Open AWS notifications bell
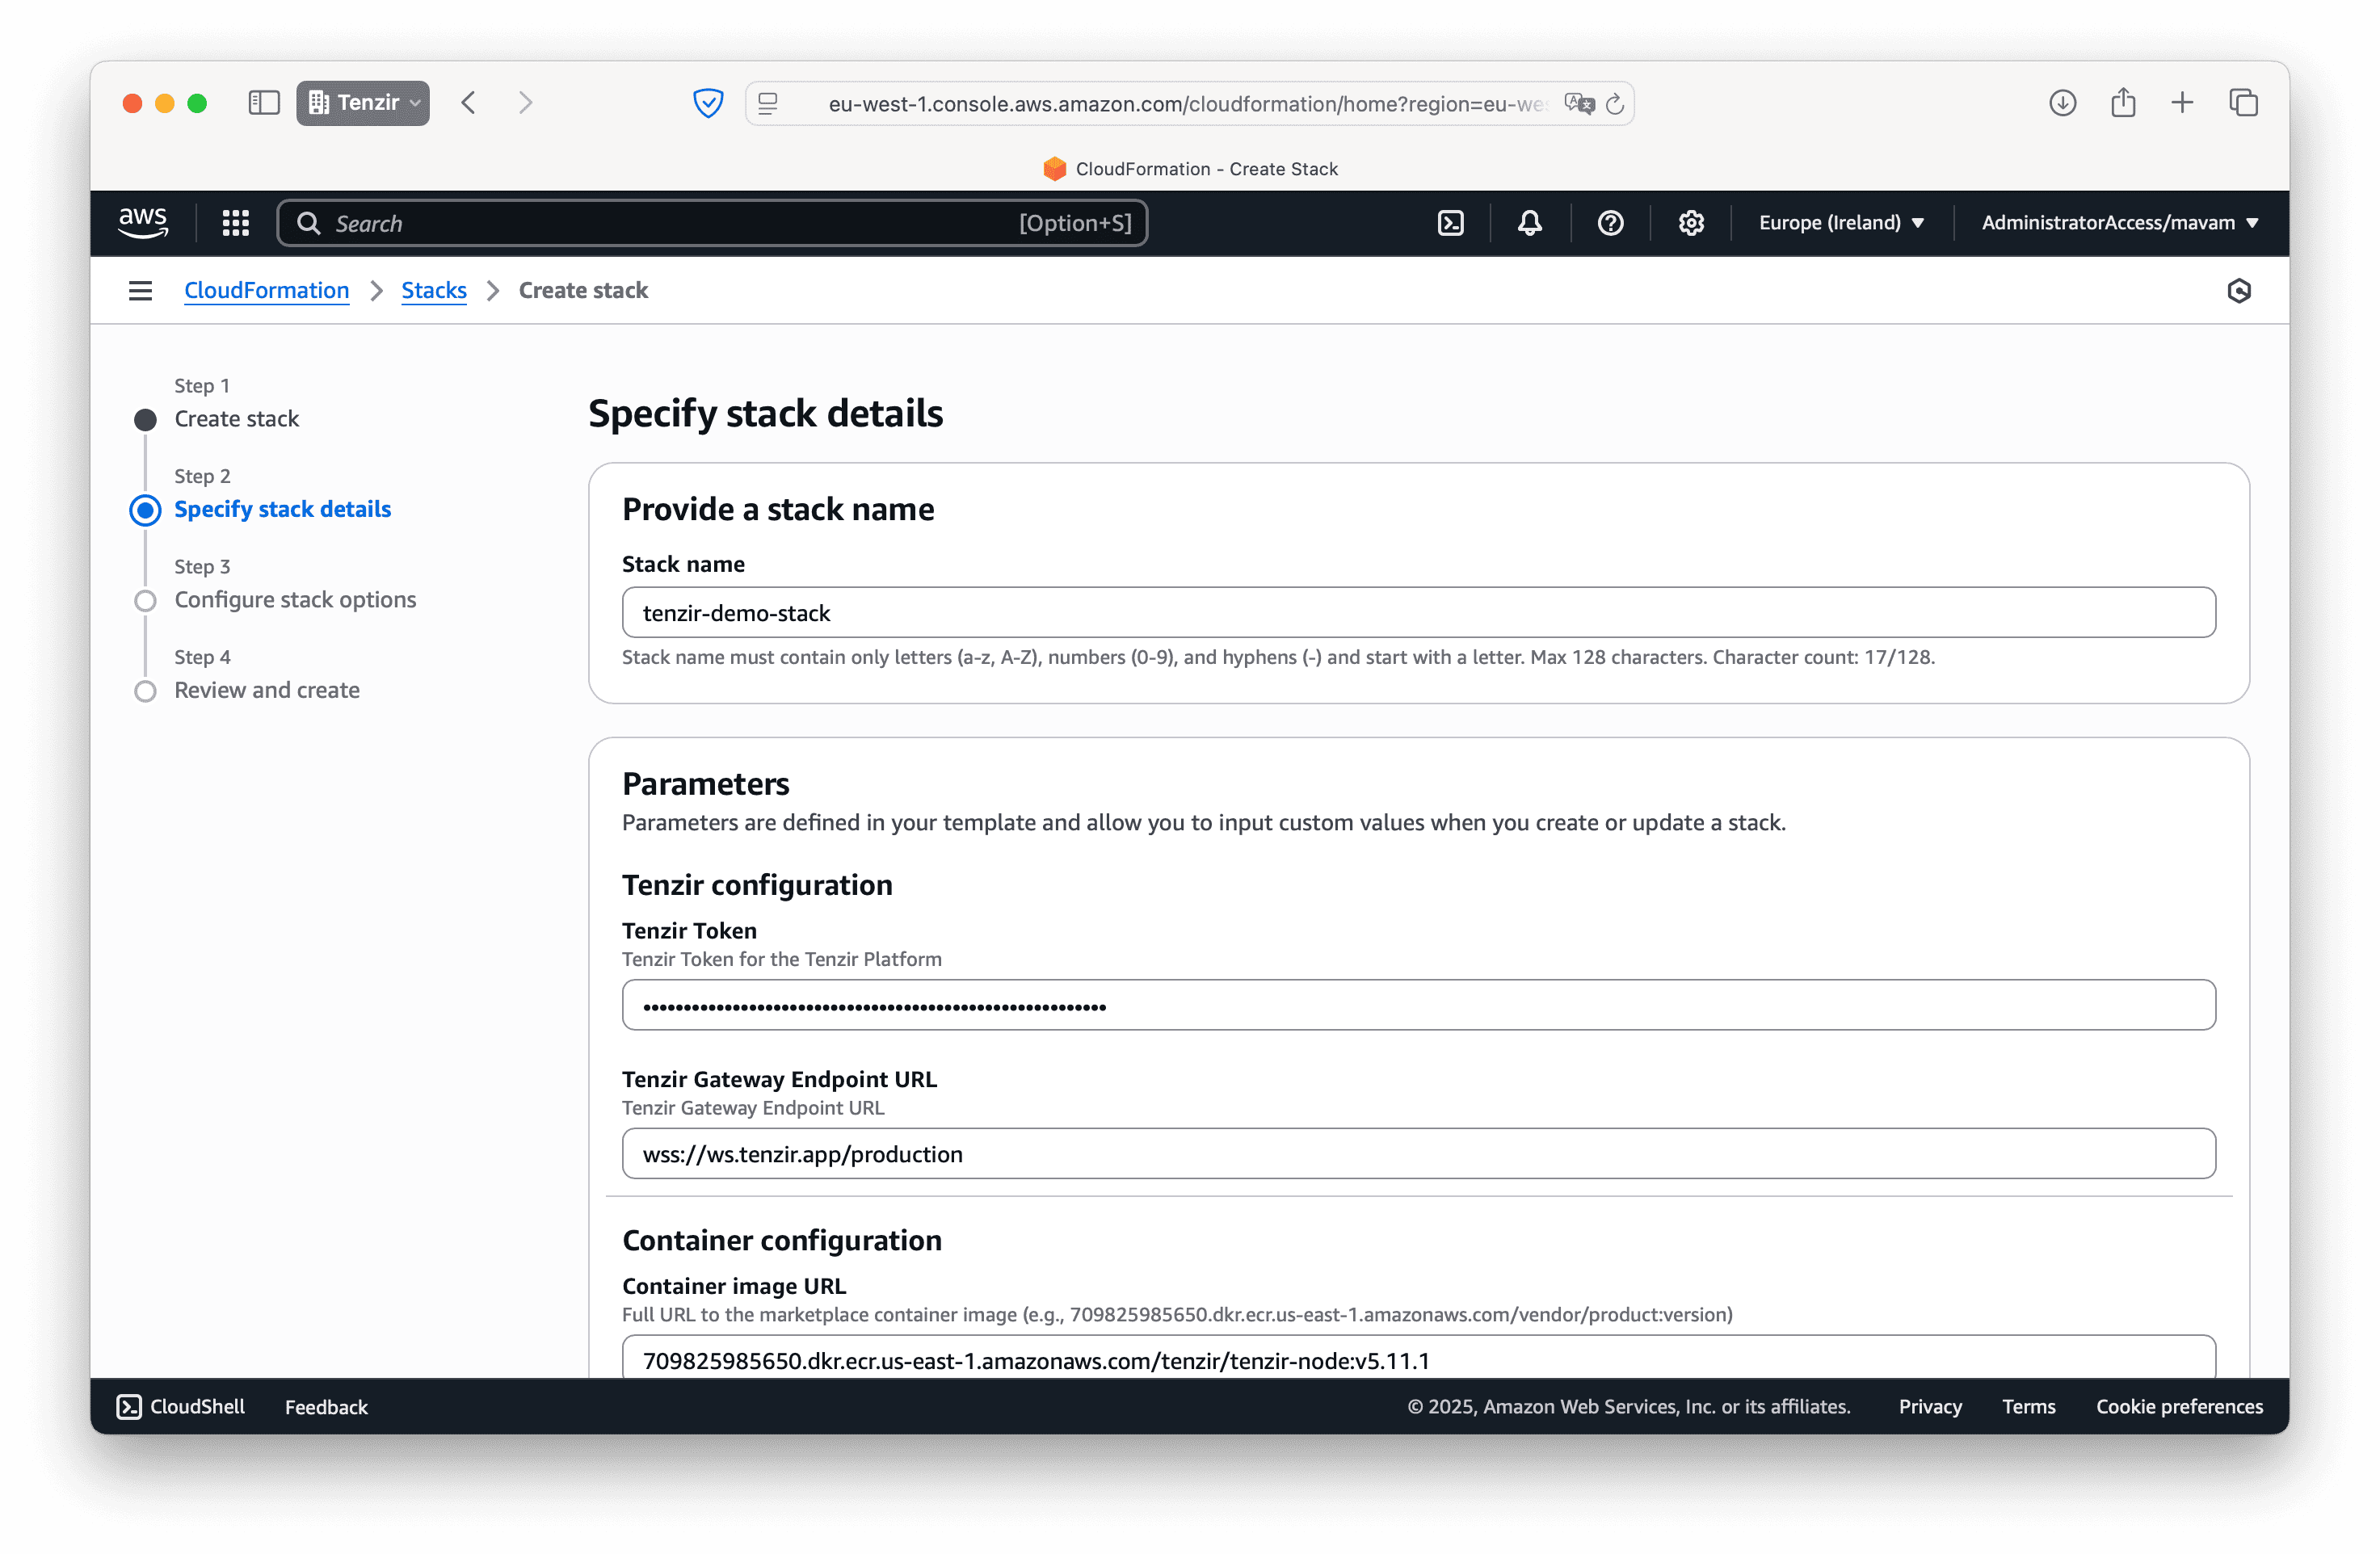 tap(1530, 223)
